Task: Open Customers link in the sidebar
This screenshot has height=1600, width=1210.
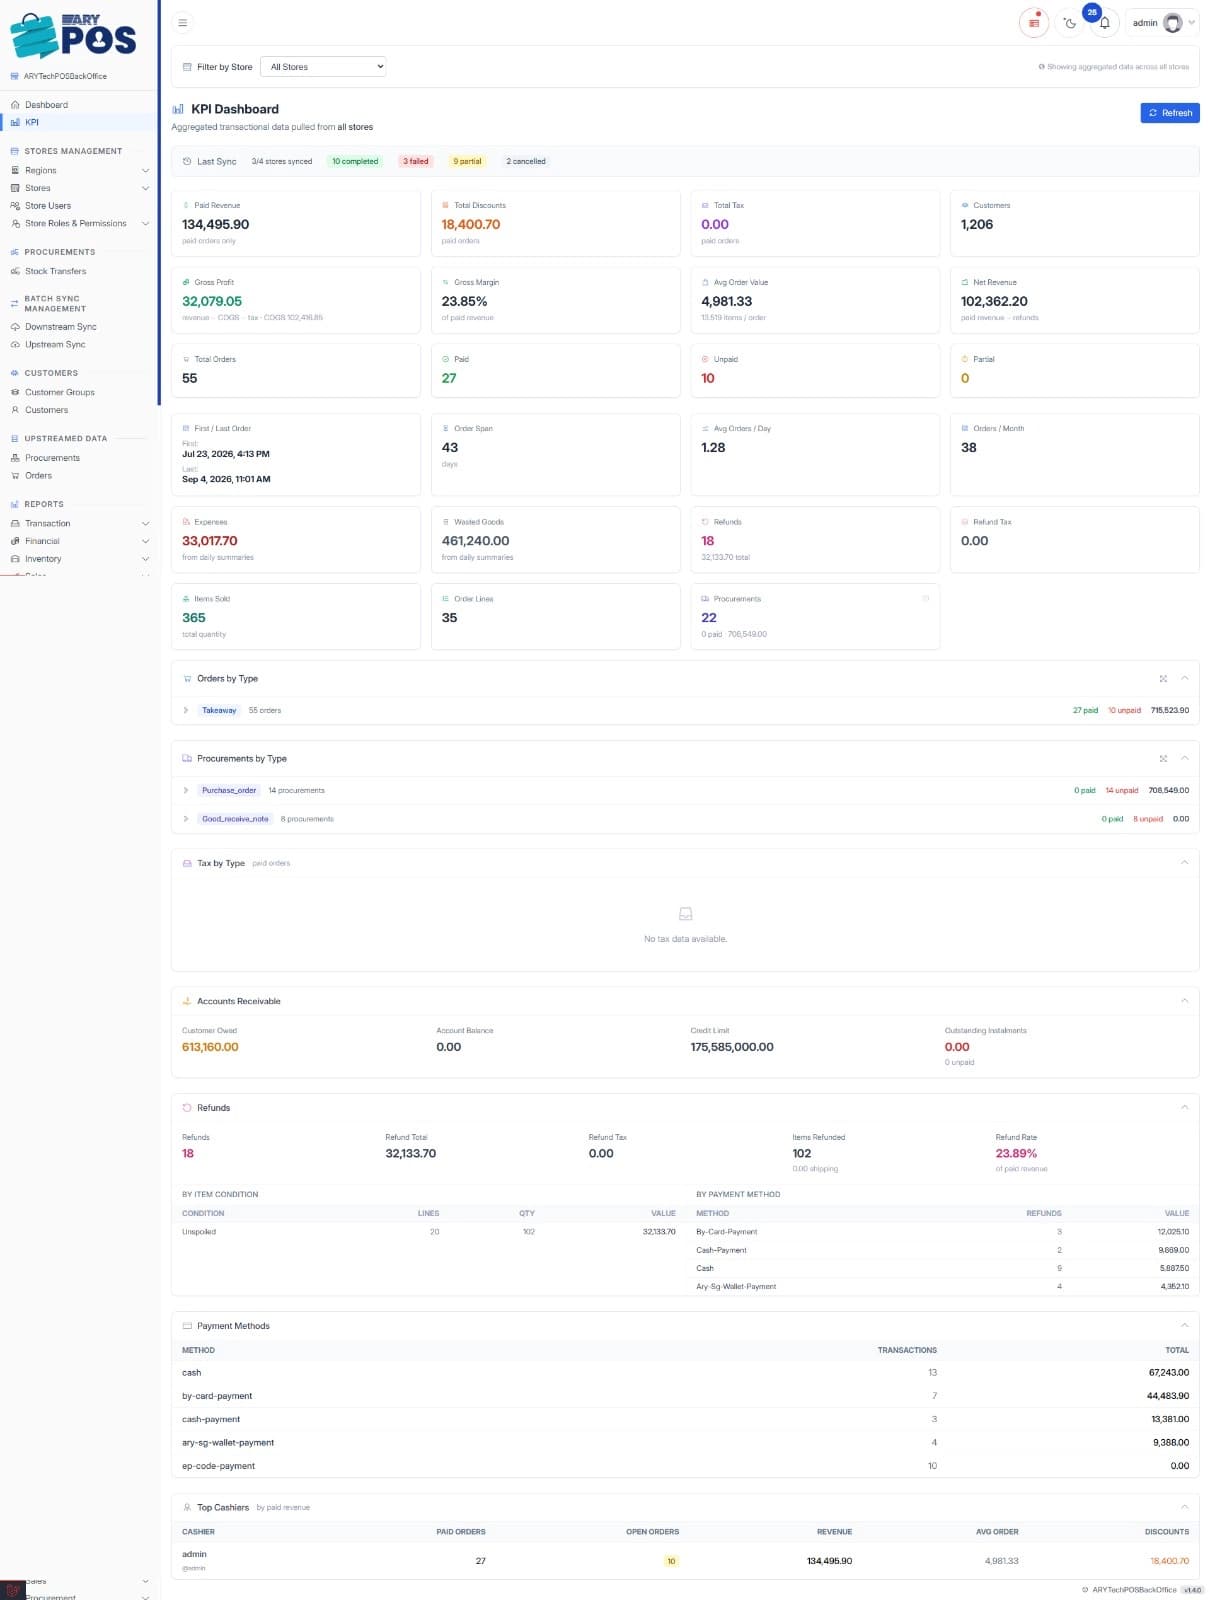Action: click(x=46, y=410)
